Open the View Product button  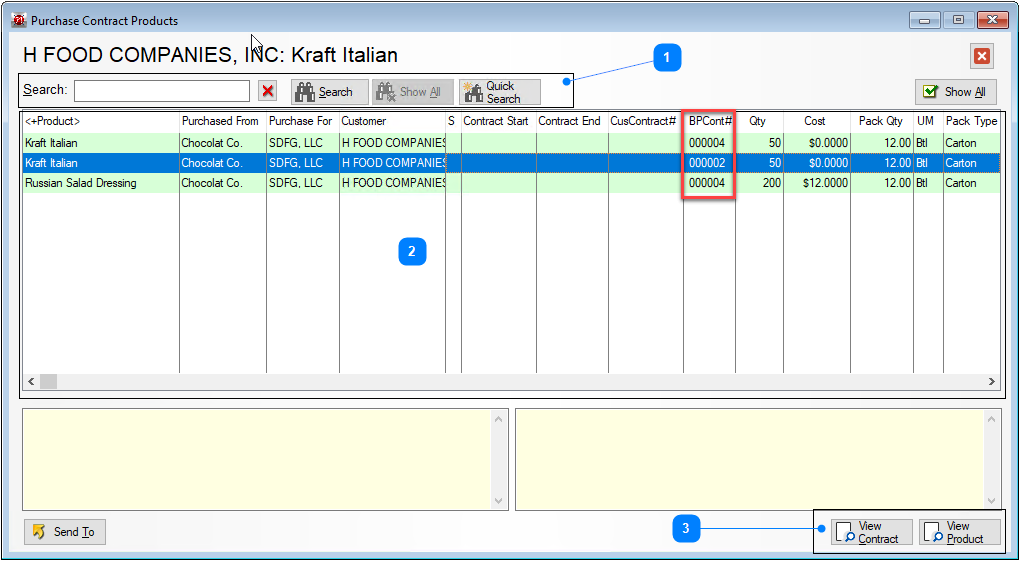tap(959, 532)
